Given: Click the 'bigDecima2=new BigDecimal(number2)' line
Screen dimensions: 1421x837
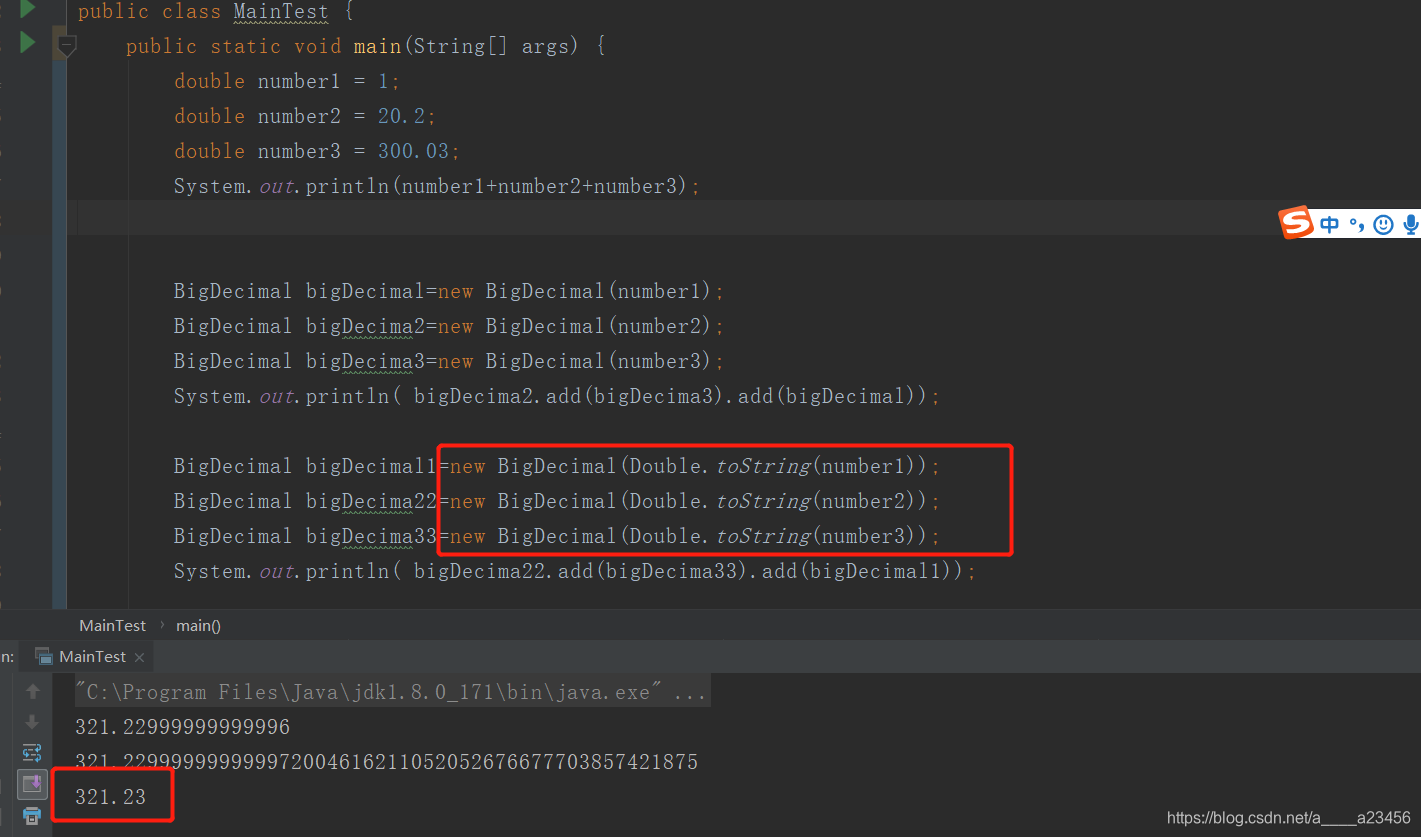Looking at the screenshot, I should (x=449, y=326).
